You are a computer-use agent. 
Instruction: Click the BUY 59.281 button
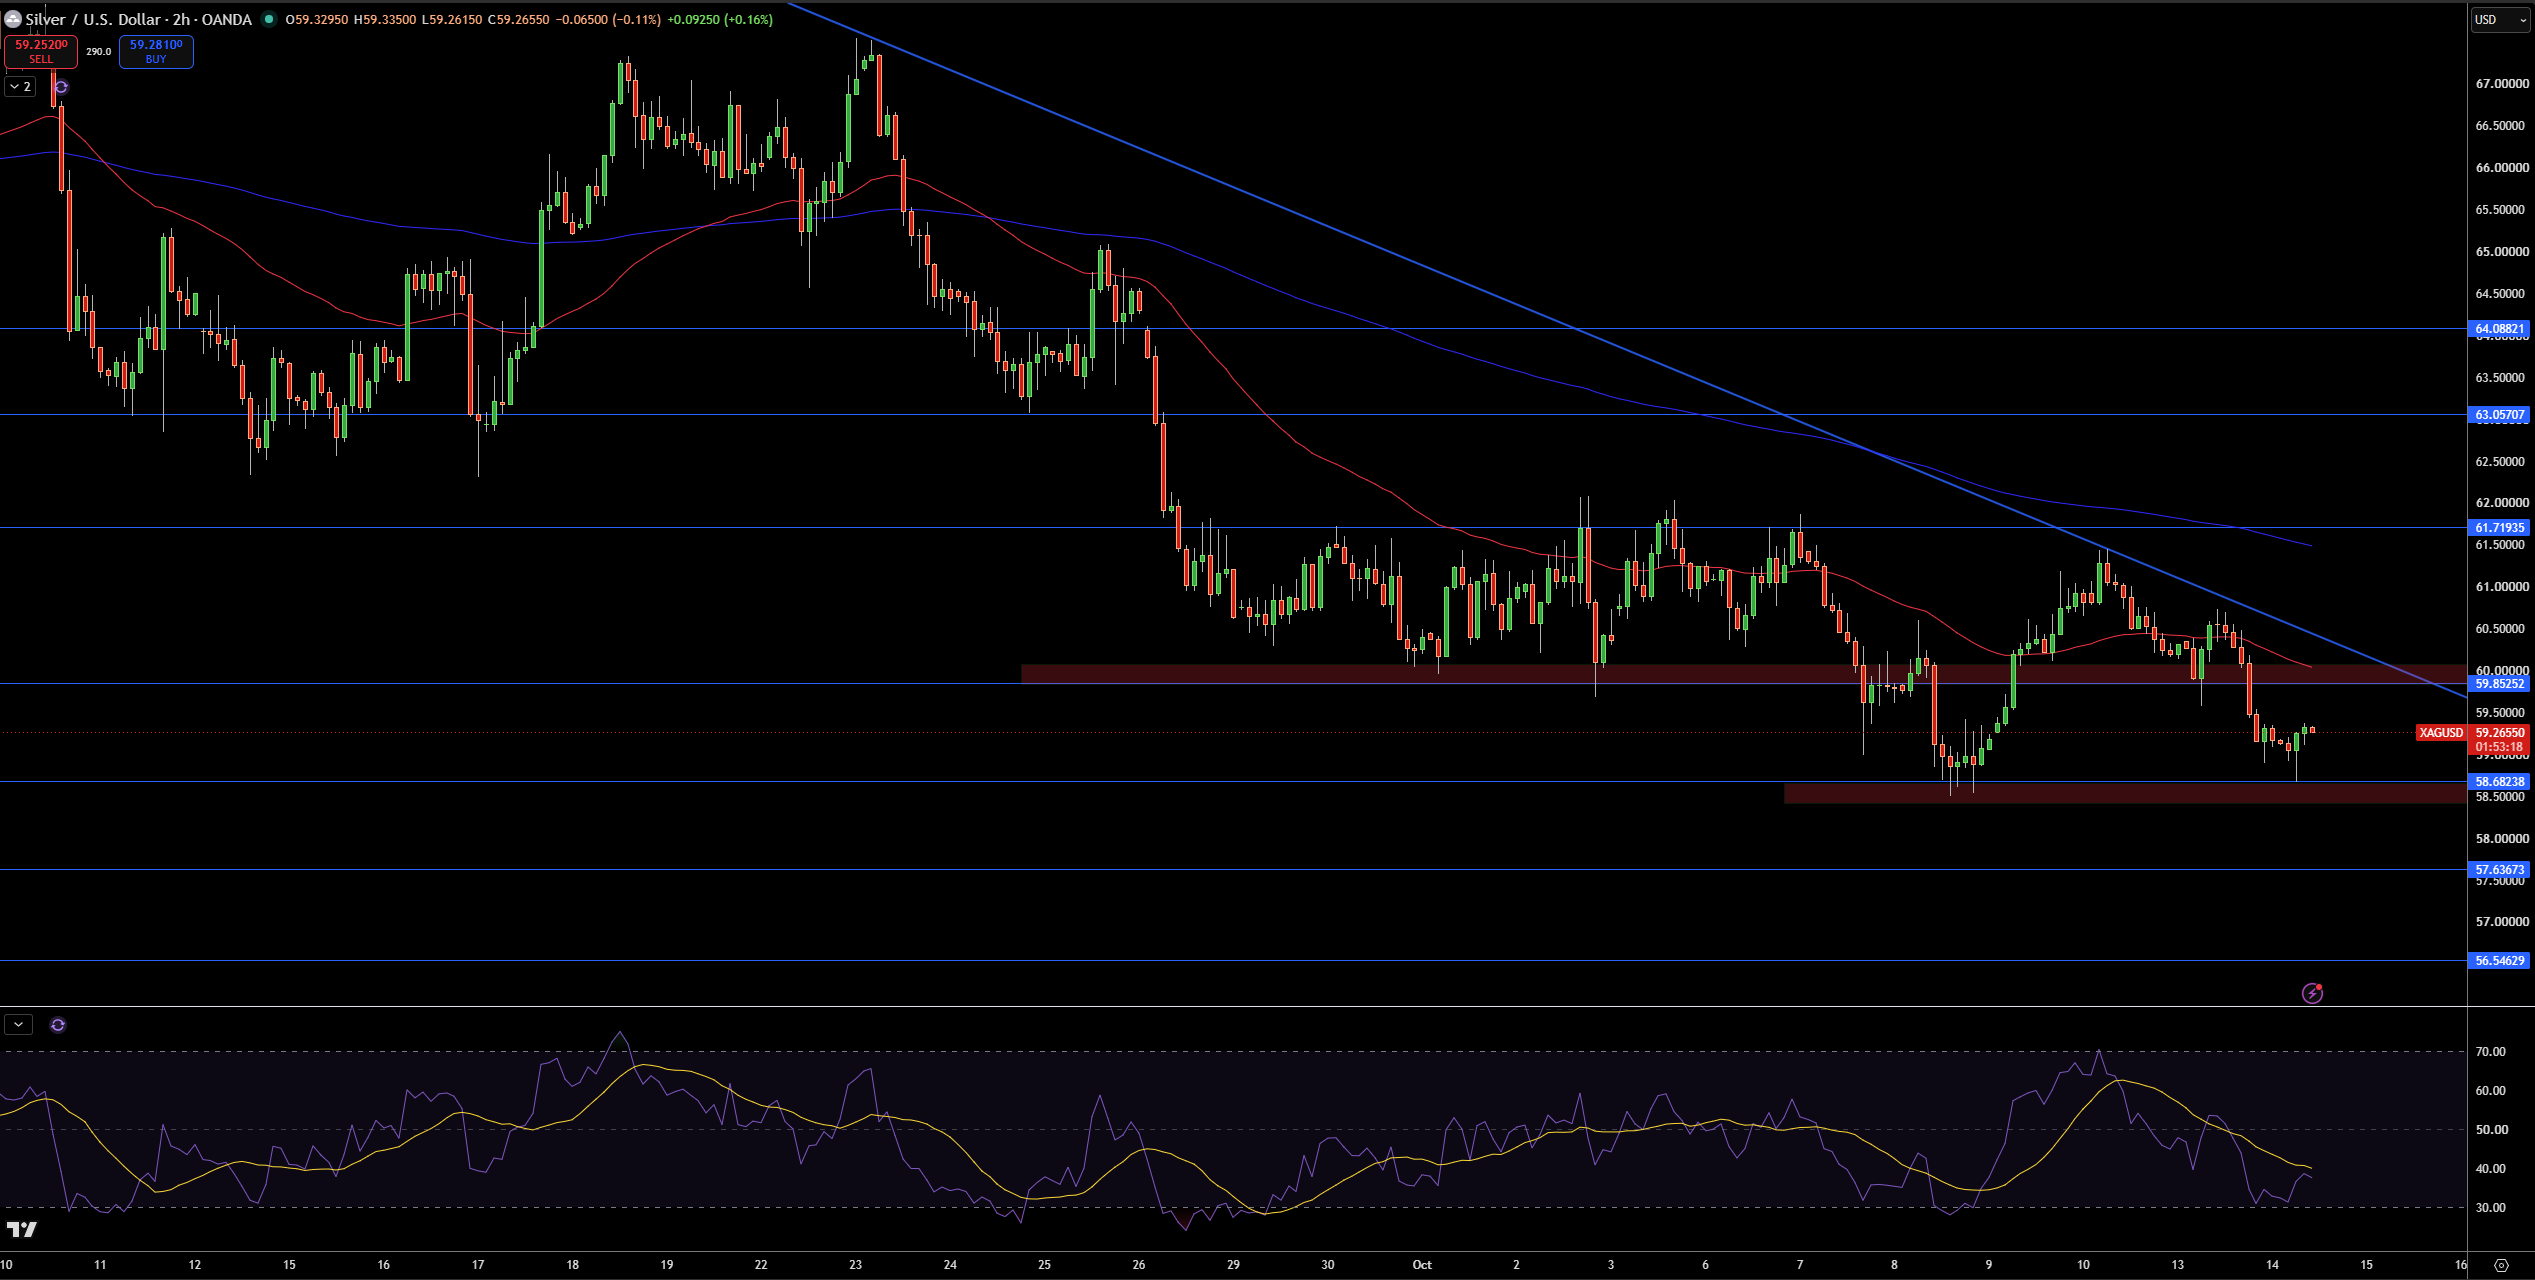point(156,51)
